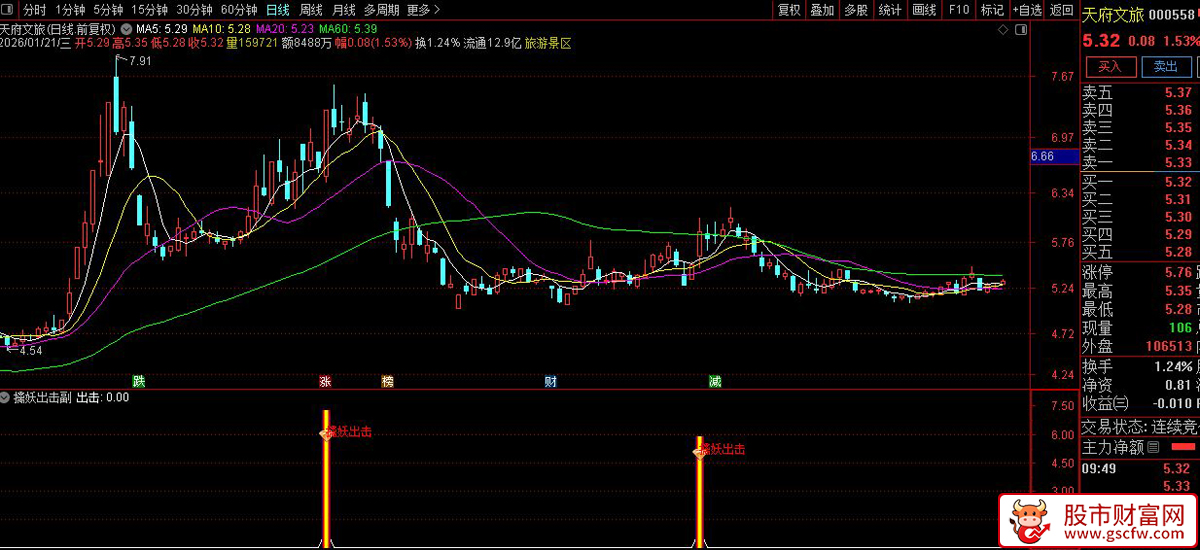Viewport: 1200px width, 550px height.
Task: Open the 画线 drawing tools
Action: click(x=924, y=10)
